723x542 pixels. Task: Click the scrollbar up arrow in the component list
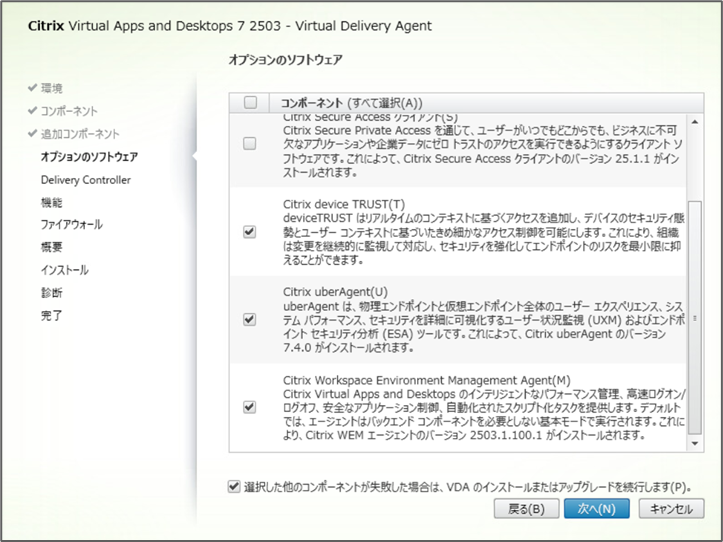click(x=695, y=122)
